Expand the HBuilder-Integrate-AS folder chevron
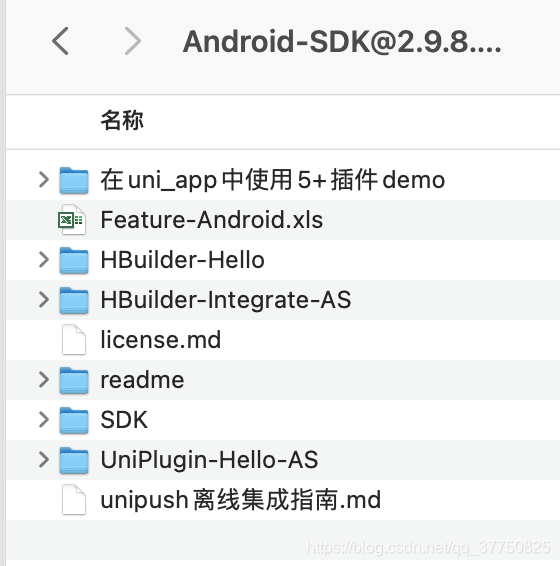 [x=44, y=300]
